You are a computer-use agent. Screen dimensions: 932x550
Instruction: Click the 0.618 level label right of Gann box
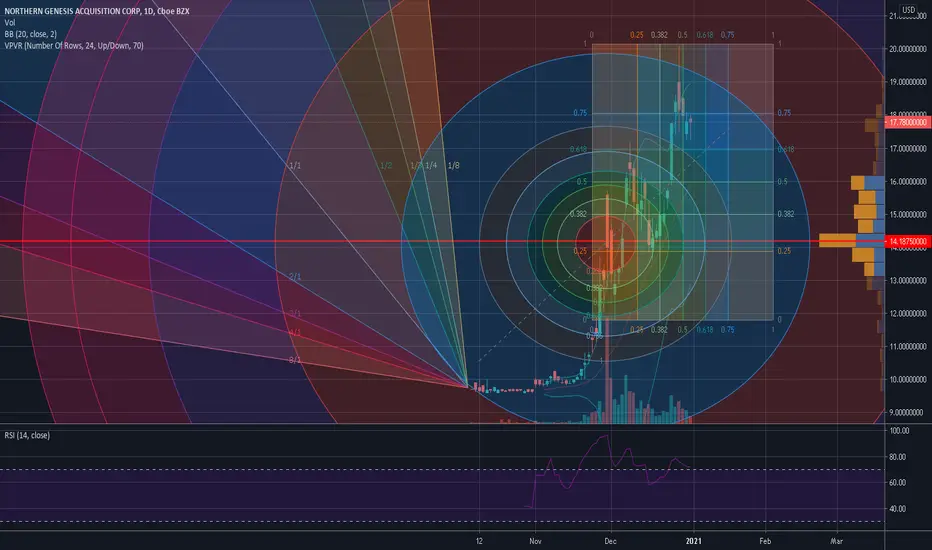coord(786,149)
